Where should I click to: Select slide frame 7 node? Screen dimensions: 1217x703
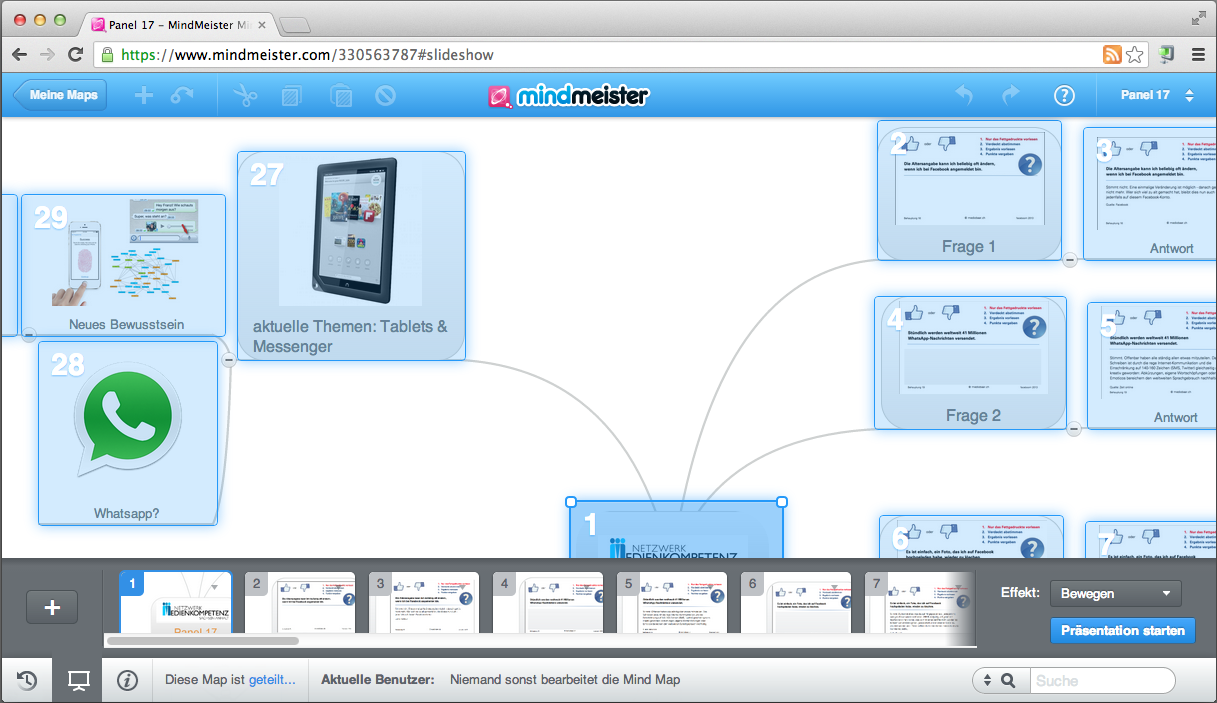click(1151, 539)
